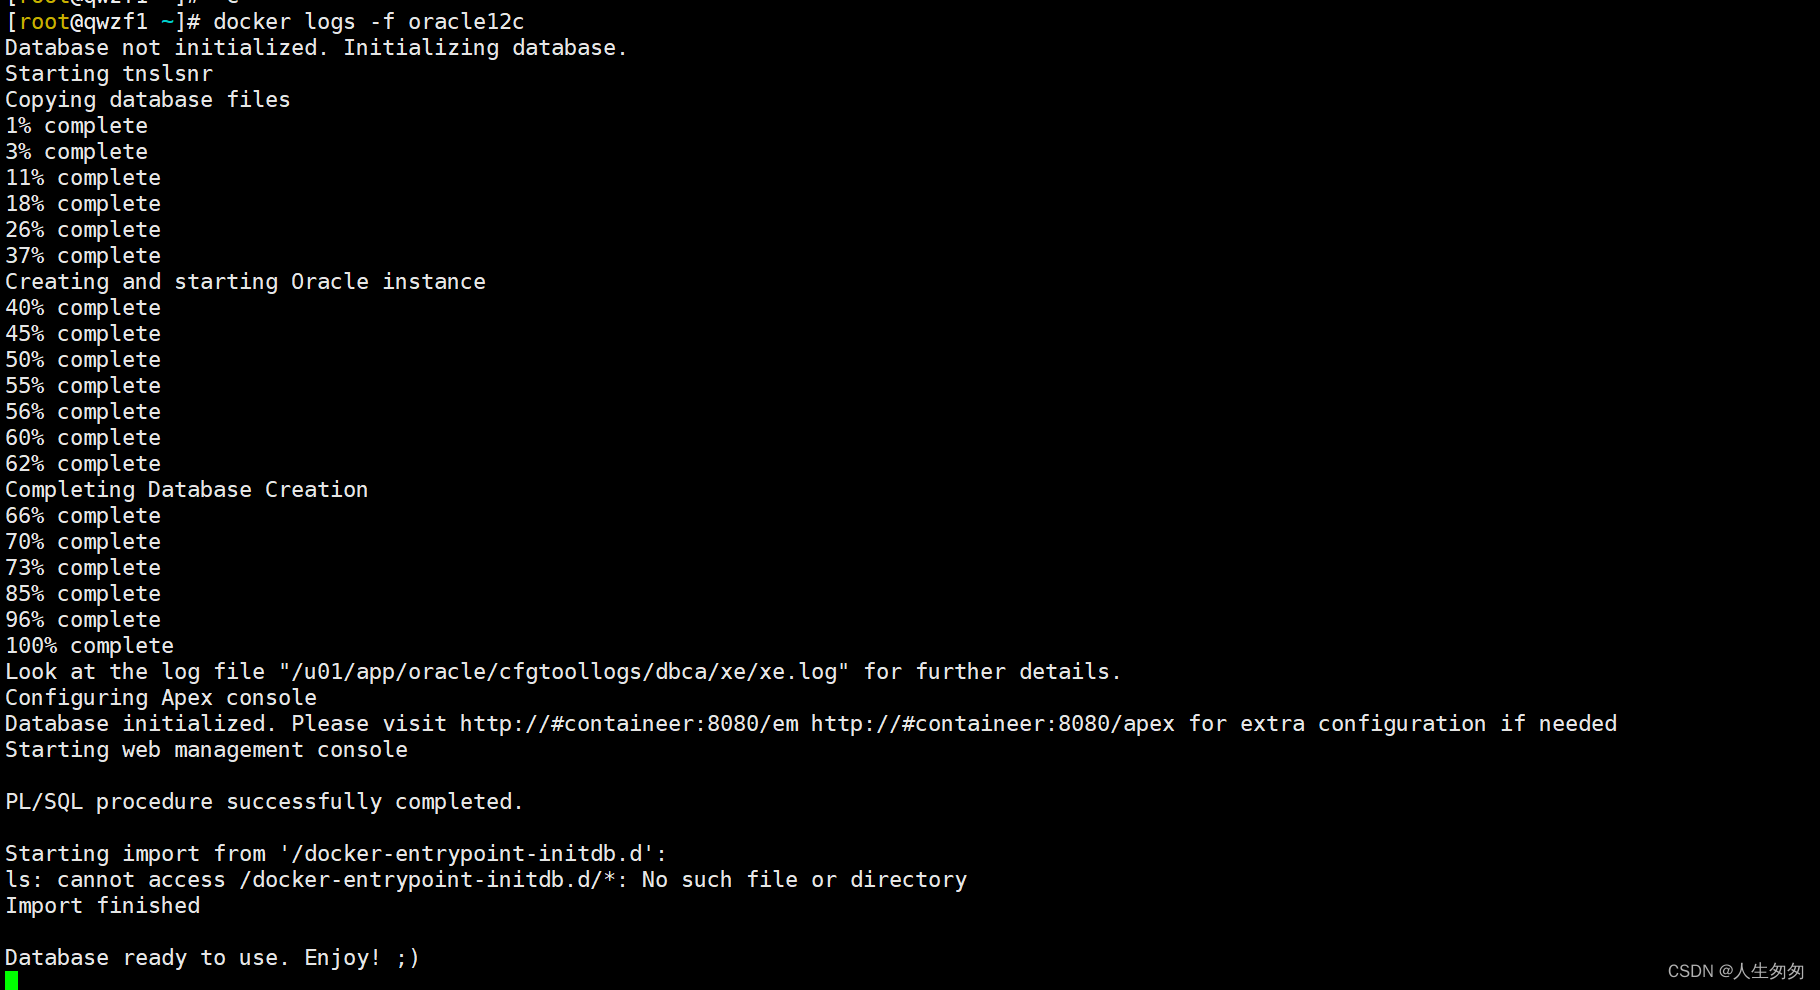Click the 'Copying database files' line
The image size is (1820, 990).
point(148,100)
